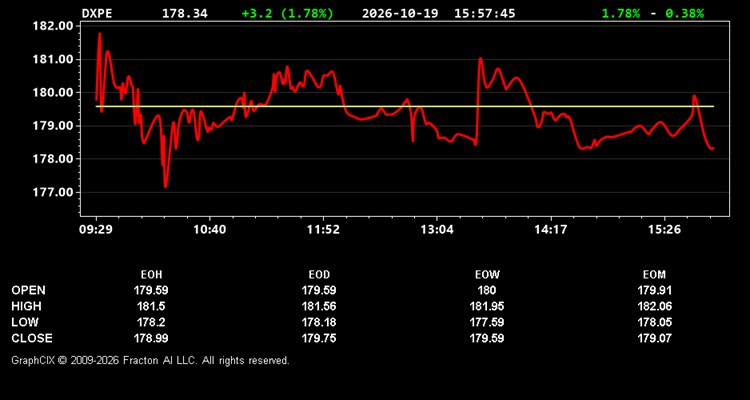Click EOH close value 178.99
Screen dimensions: 750x400
click(x=151, y=338)
